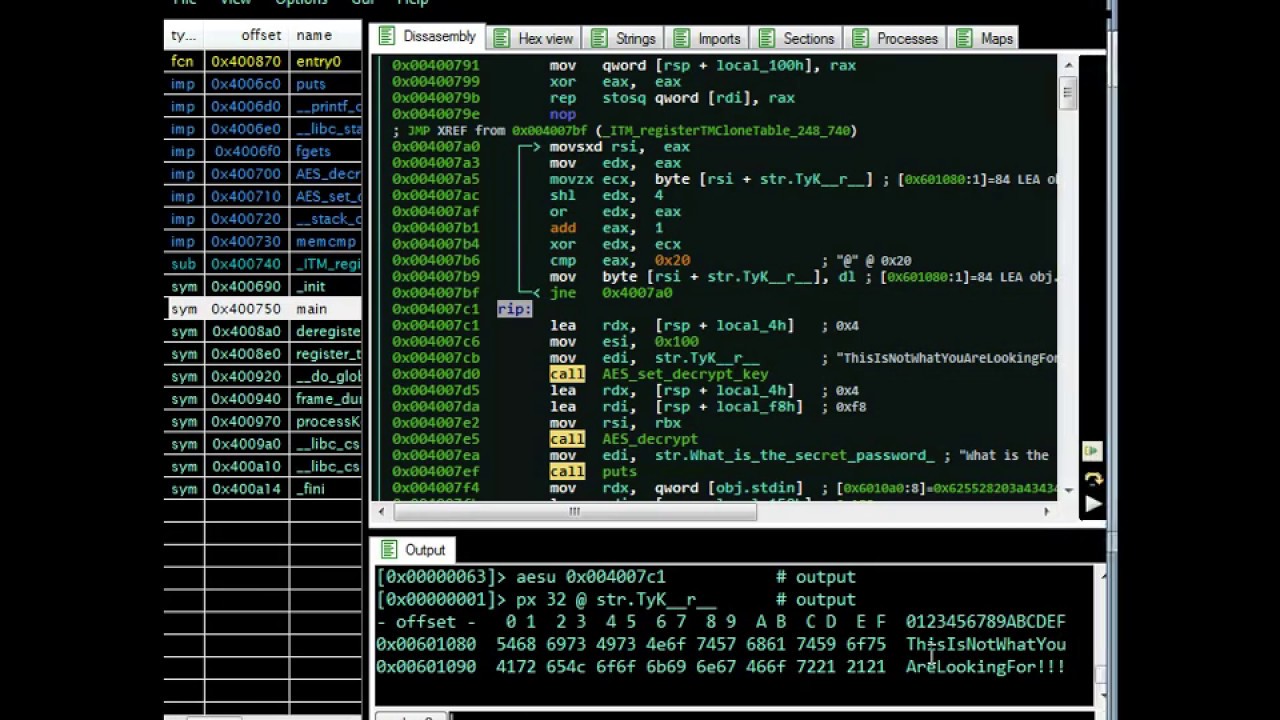
Task: Open the Sections tab
Action: [x=797, y=39]
